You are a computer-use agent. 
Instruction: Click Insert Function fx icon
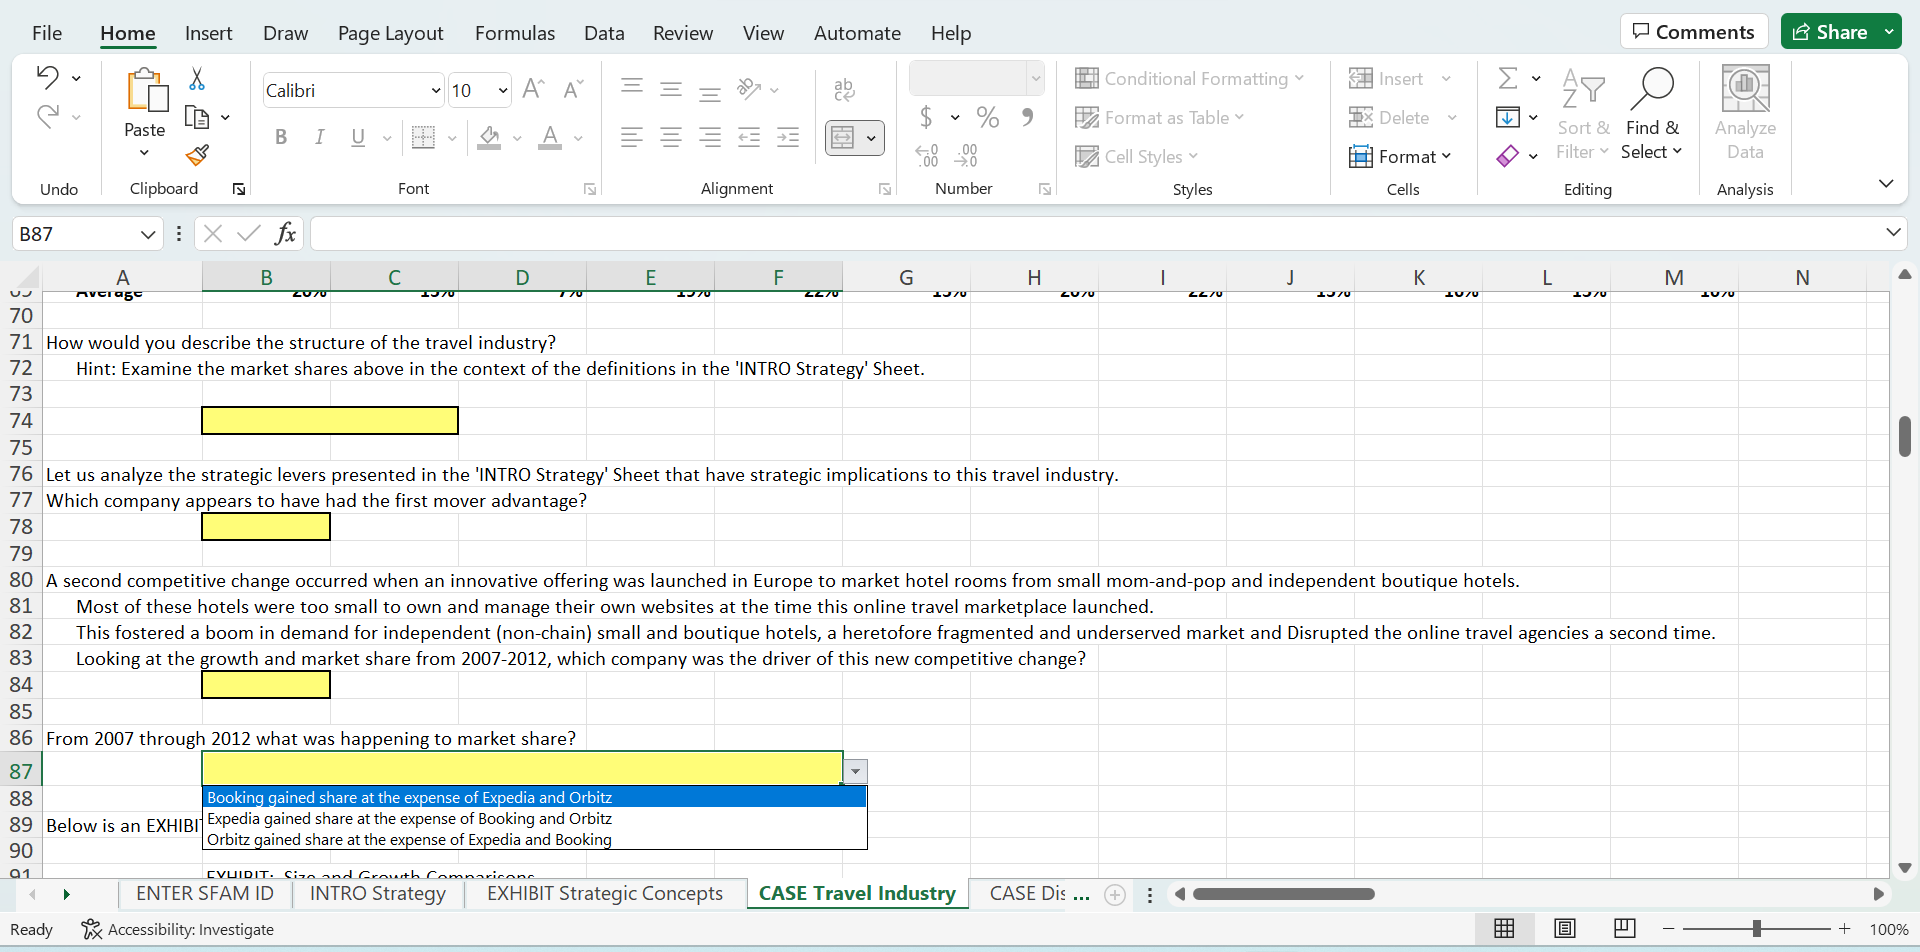coord(285,233)
